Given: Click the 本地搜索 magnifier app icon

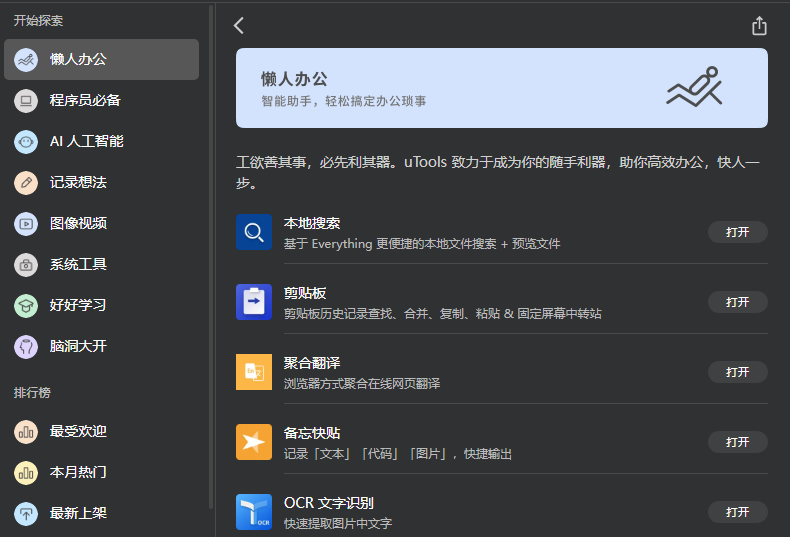Looking at the screenshot, I should click(x=254, y=232).
